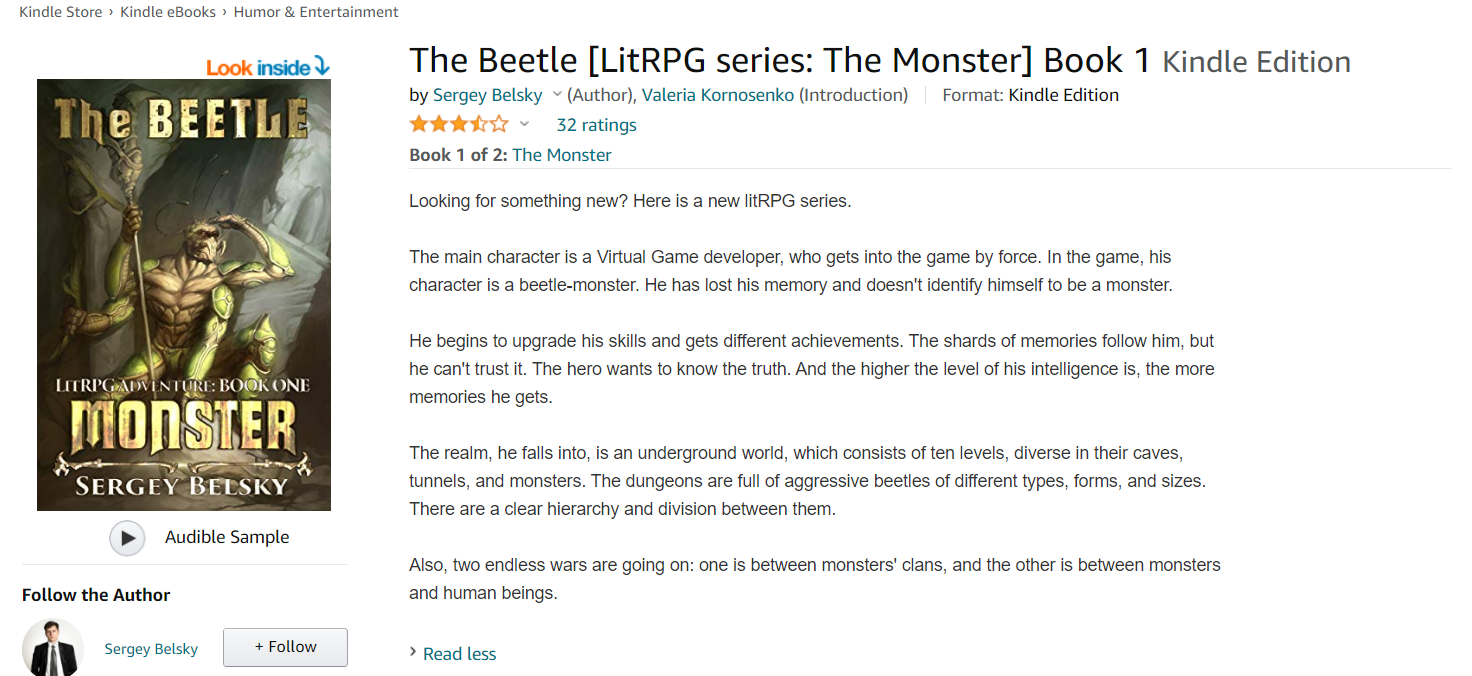Viewport: 1472px width, 676px height.
Task: Open Humor & Entertainment breadcrumb
Action: pyautogui.click(x=316, y=12)
